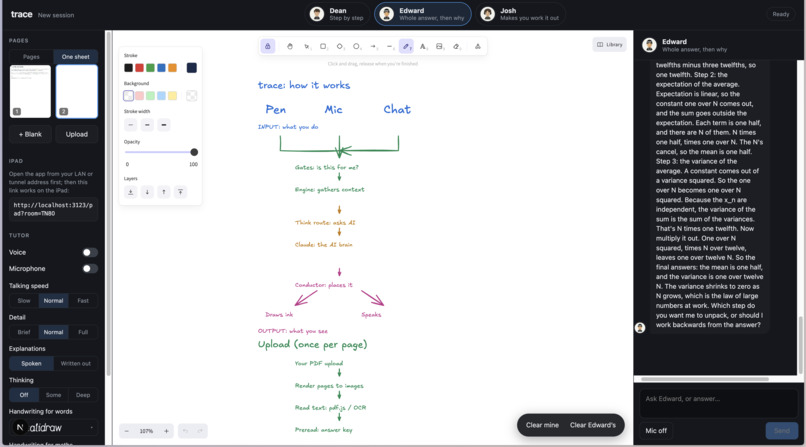Toggle the Microphone switch
Screen dimensions: 806x447
point(90,269)
